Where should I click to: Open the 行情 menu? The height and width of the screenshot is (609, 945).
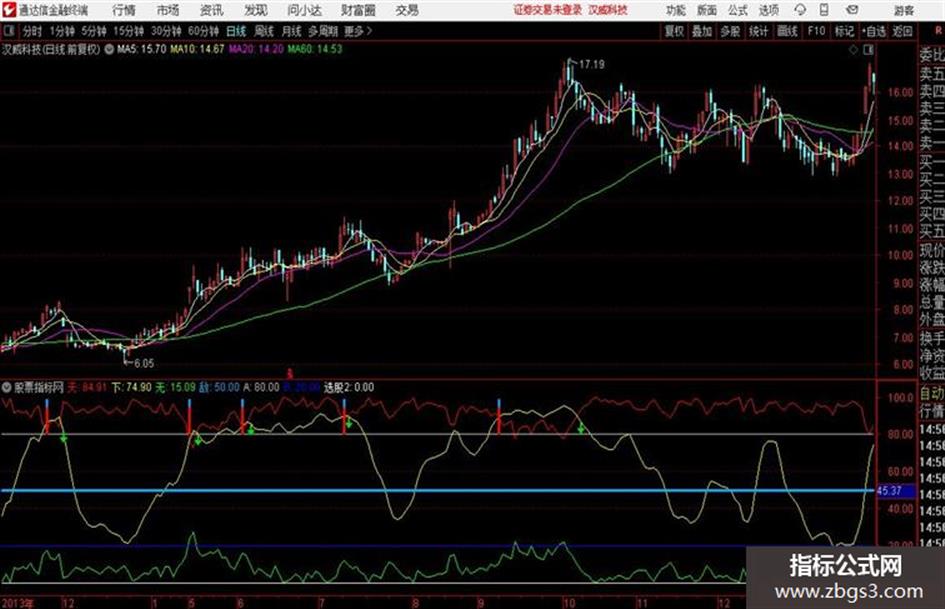point(124,10)
